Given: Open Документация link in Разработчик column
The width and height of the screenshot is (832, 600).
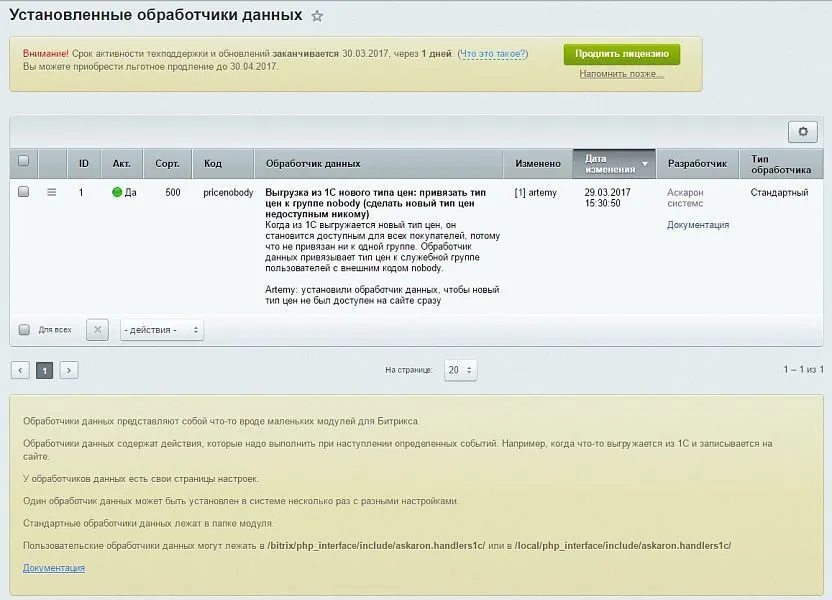Looking at the screenshot, I should click(698, 225).
